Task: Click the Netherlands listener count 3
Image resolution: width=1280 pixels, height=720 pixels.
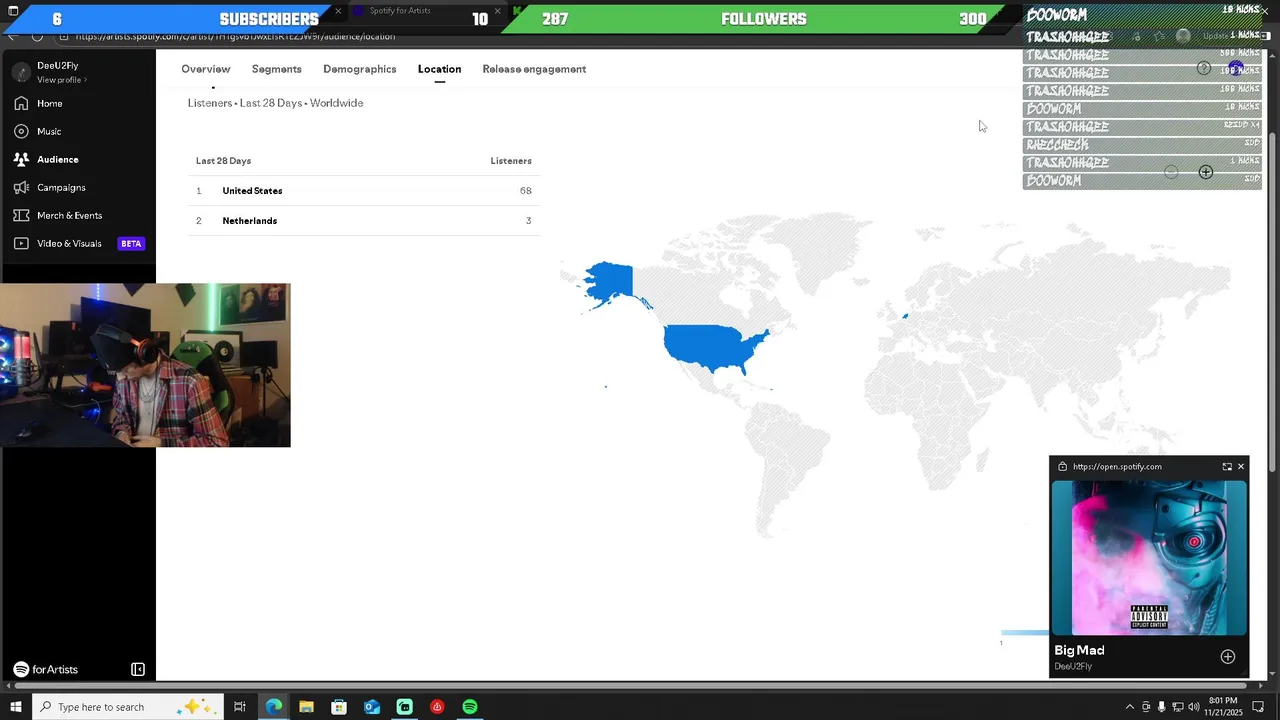Action: point(528,221)
